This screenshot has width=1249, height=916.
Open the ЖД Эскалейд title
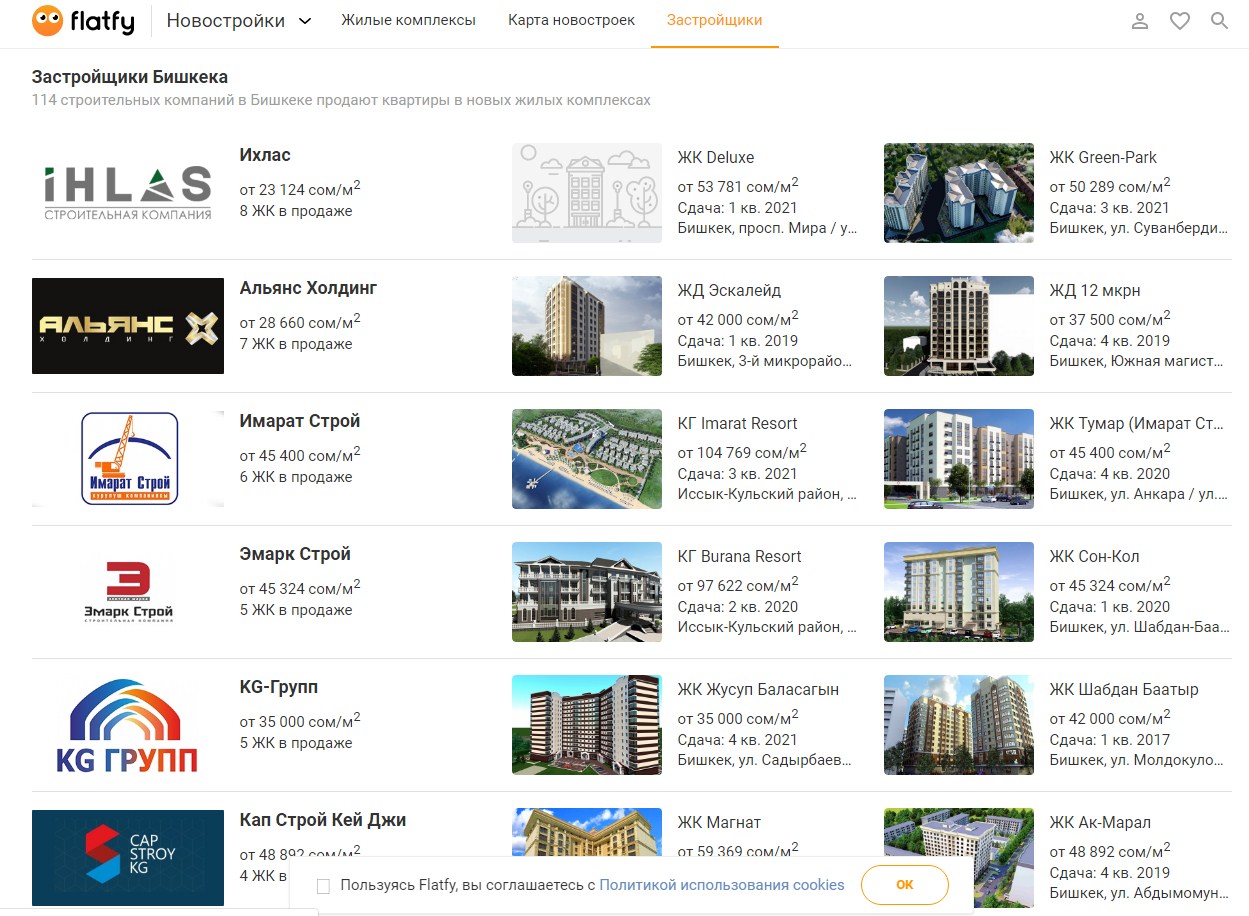(729, 290)
